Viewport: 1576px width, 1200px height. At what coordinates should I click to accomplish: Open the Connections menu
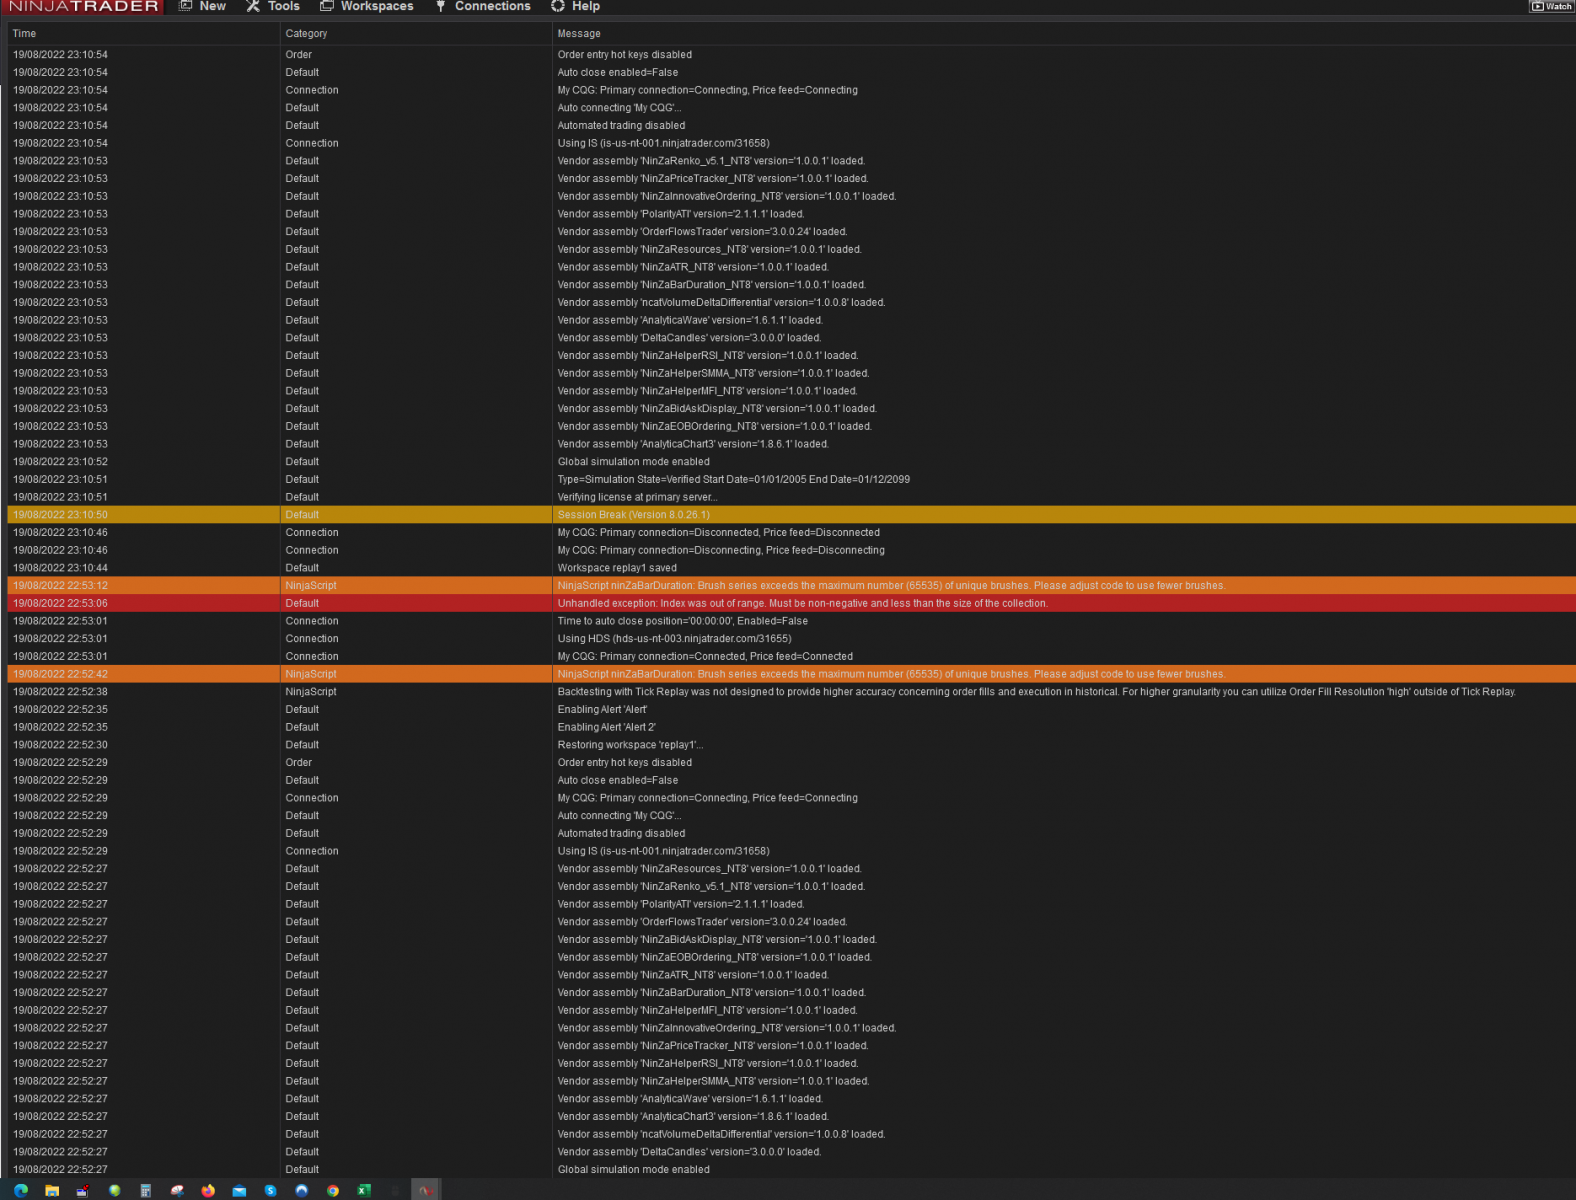tap(483, 6)
